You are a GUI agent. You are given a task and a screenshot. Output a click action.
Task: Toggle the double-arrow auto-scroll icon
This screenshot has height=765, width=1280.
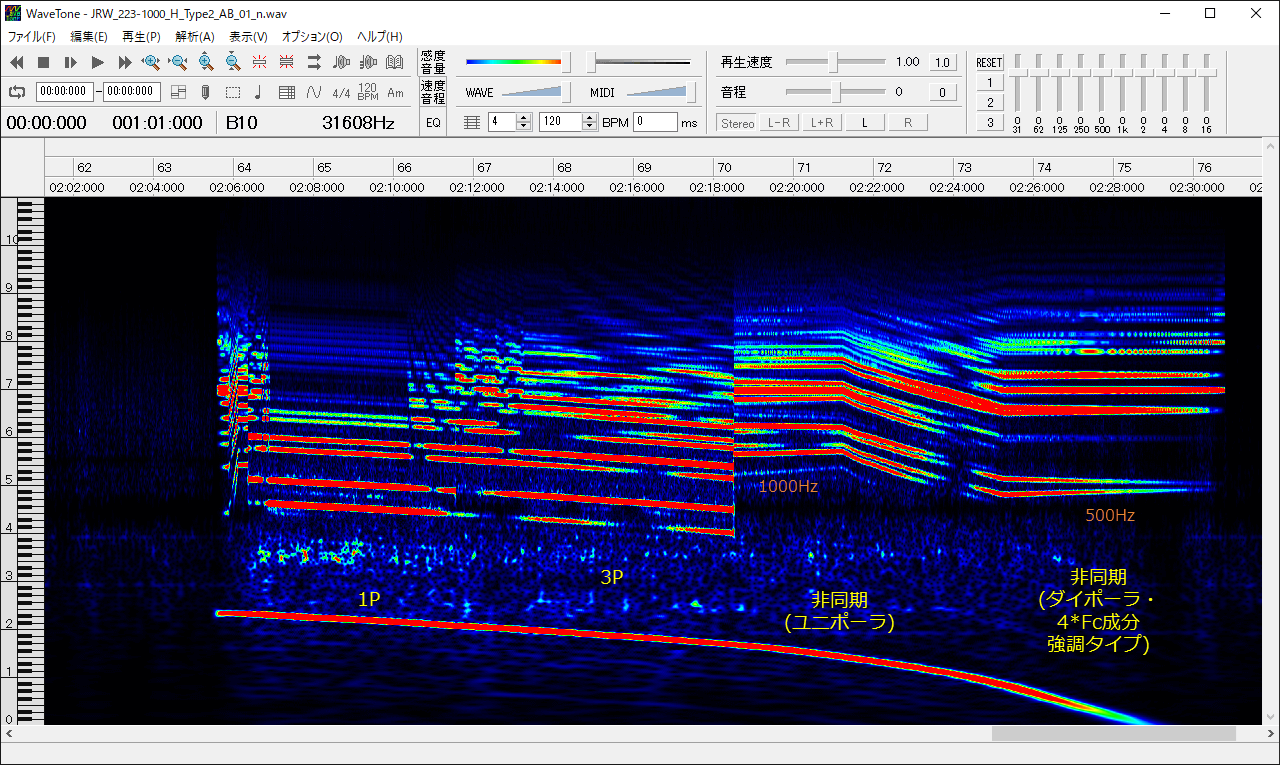pos(314,62)
